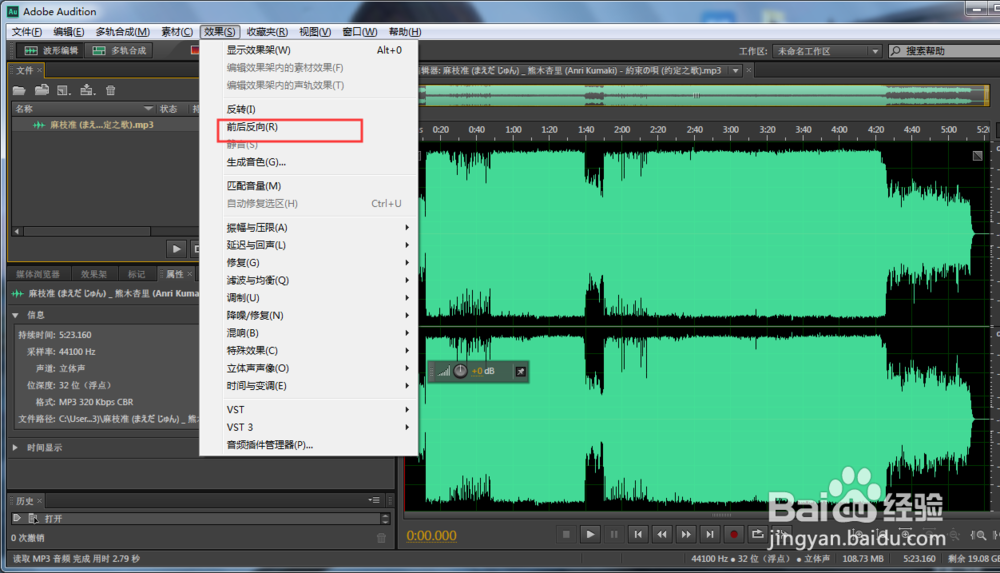Click the new file icon in Files panel

[63, 91]
